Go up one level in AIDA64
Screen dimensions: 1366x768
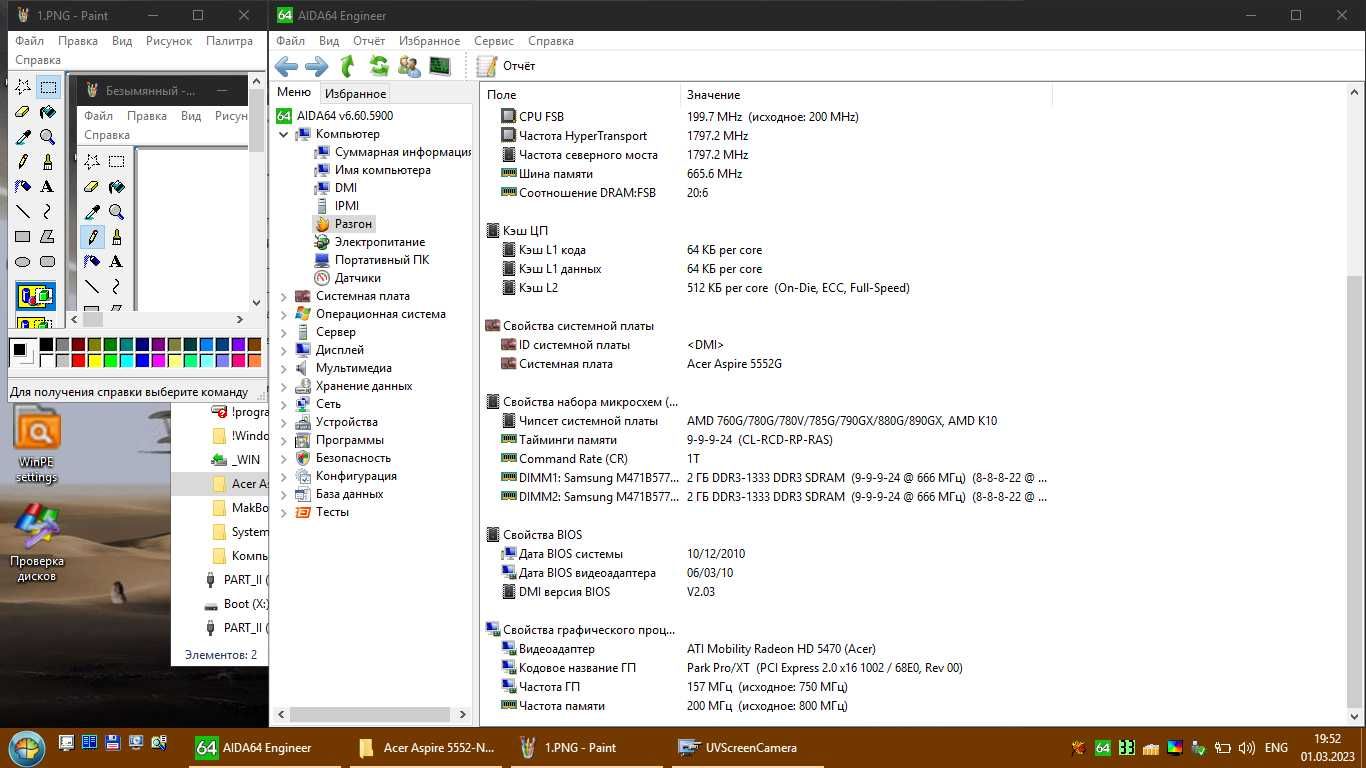(347, 66)
